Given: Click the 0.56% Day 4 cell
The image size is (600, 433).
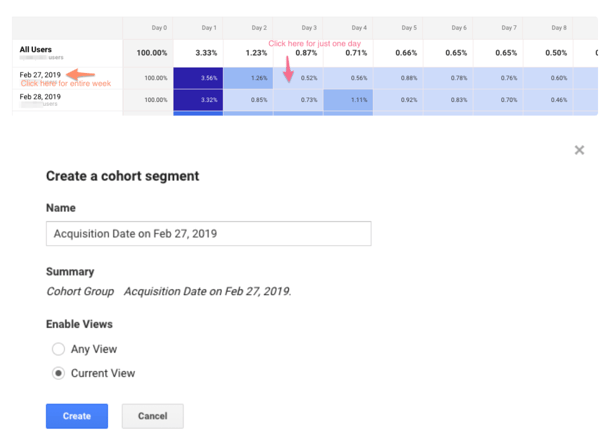Looking at the screenshot, I should pyautogui.click(x=348, y=78).
